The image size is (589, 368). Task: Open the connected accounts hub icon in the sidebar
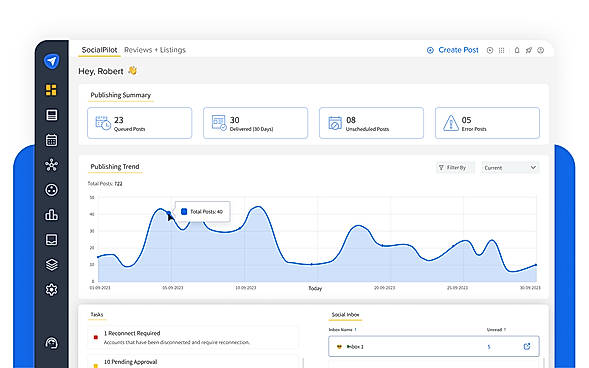click(51, 165)
